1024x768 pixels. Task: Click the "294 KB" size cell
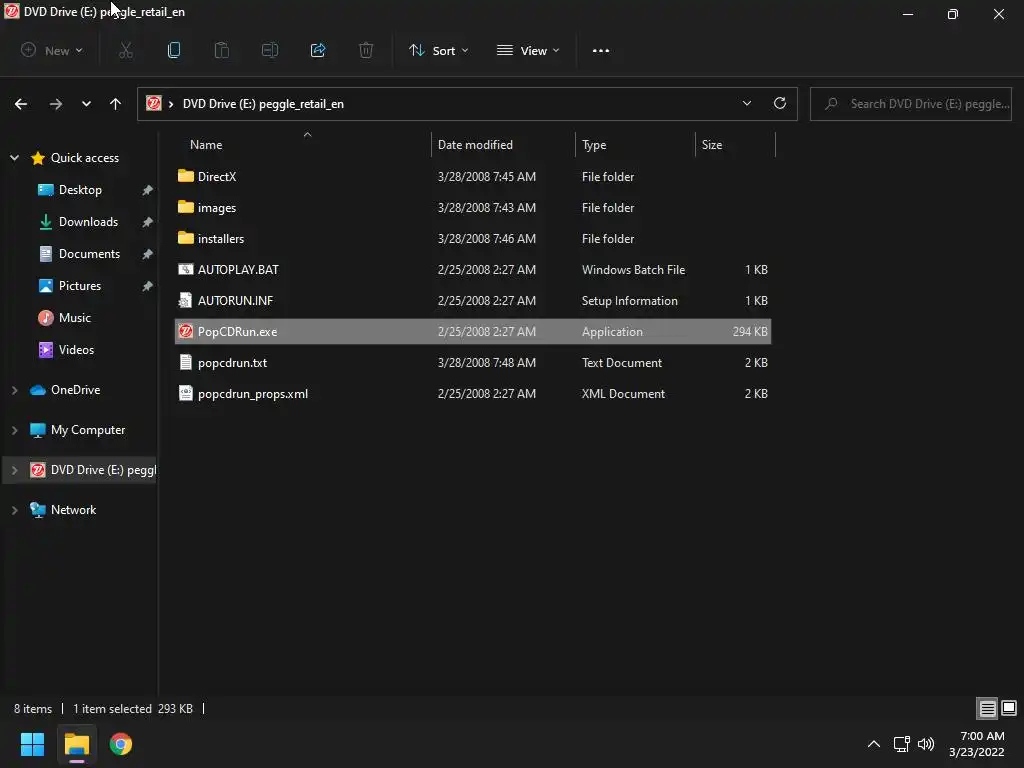(750, 331)
